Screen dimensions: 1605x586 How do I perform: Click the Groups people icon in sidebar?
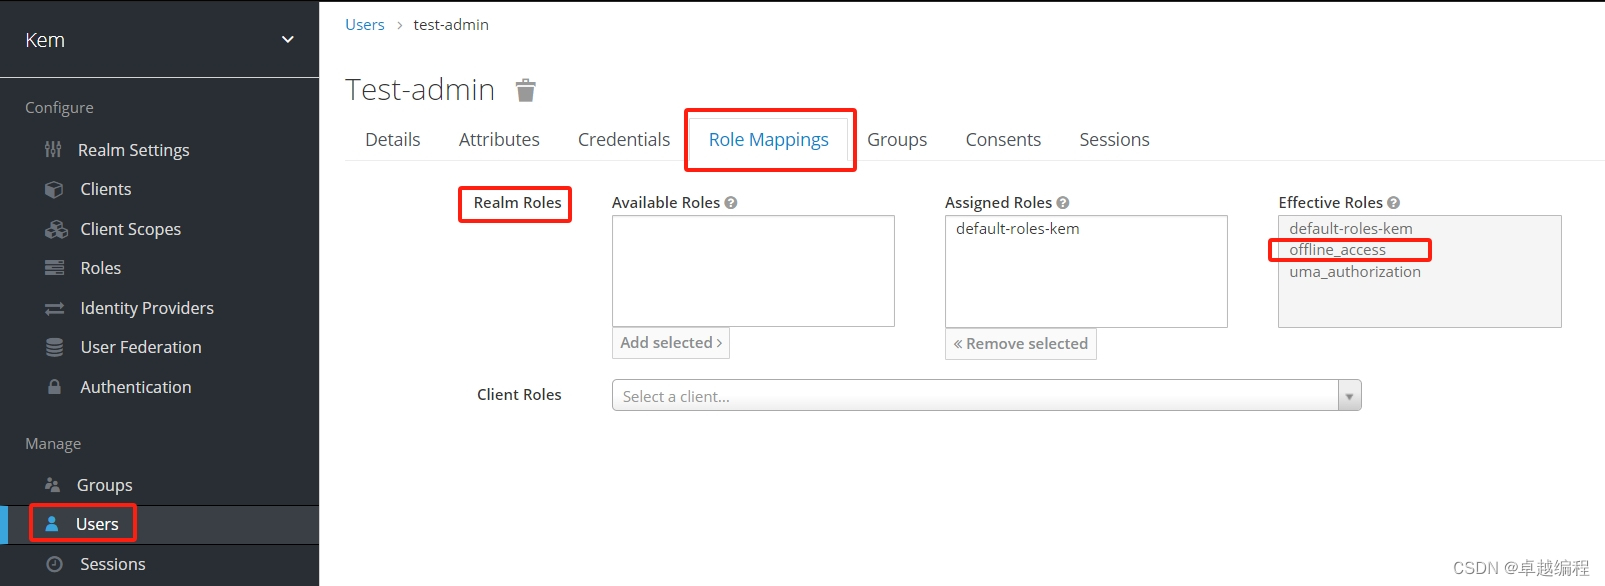point(53,485)
